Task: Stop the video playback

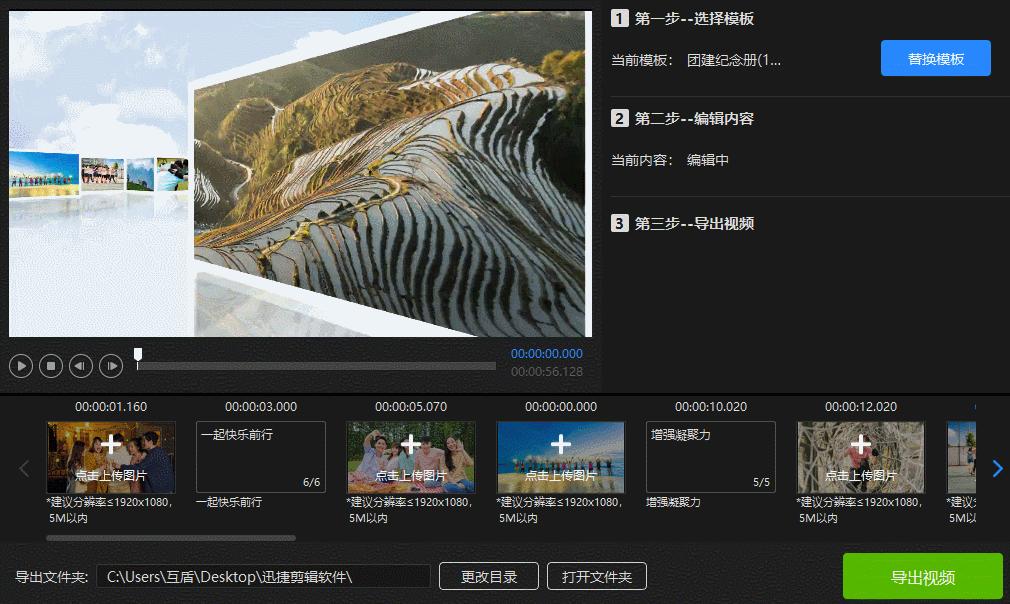Action: 50,365
